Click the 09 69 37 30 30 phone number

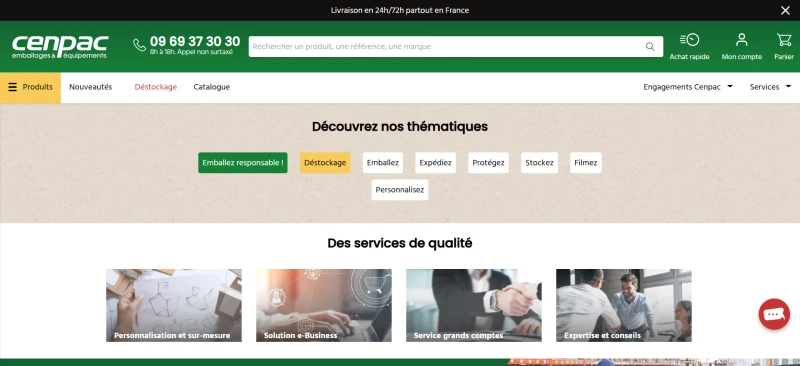click(195, 41)
